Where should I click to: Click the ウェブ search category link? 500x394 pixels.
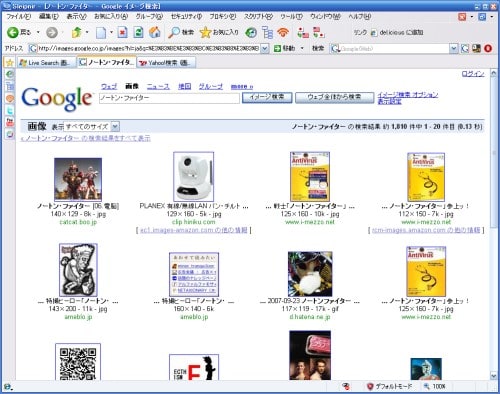pyautogui.click(x=109, y=86)
